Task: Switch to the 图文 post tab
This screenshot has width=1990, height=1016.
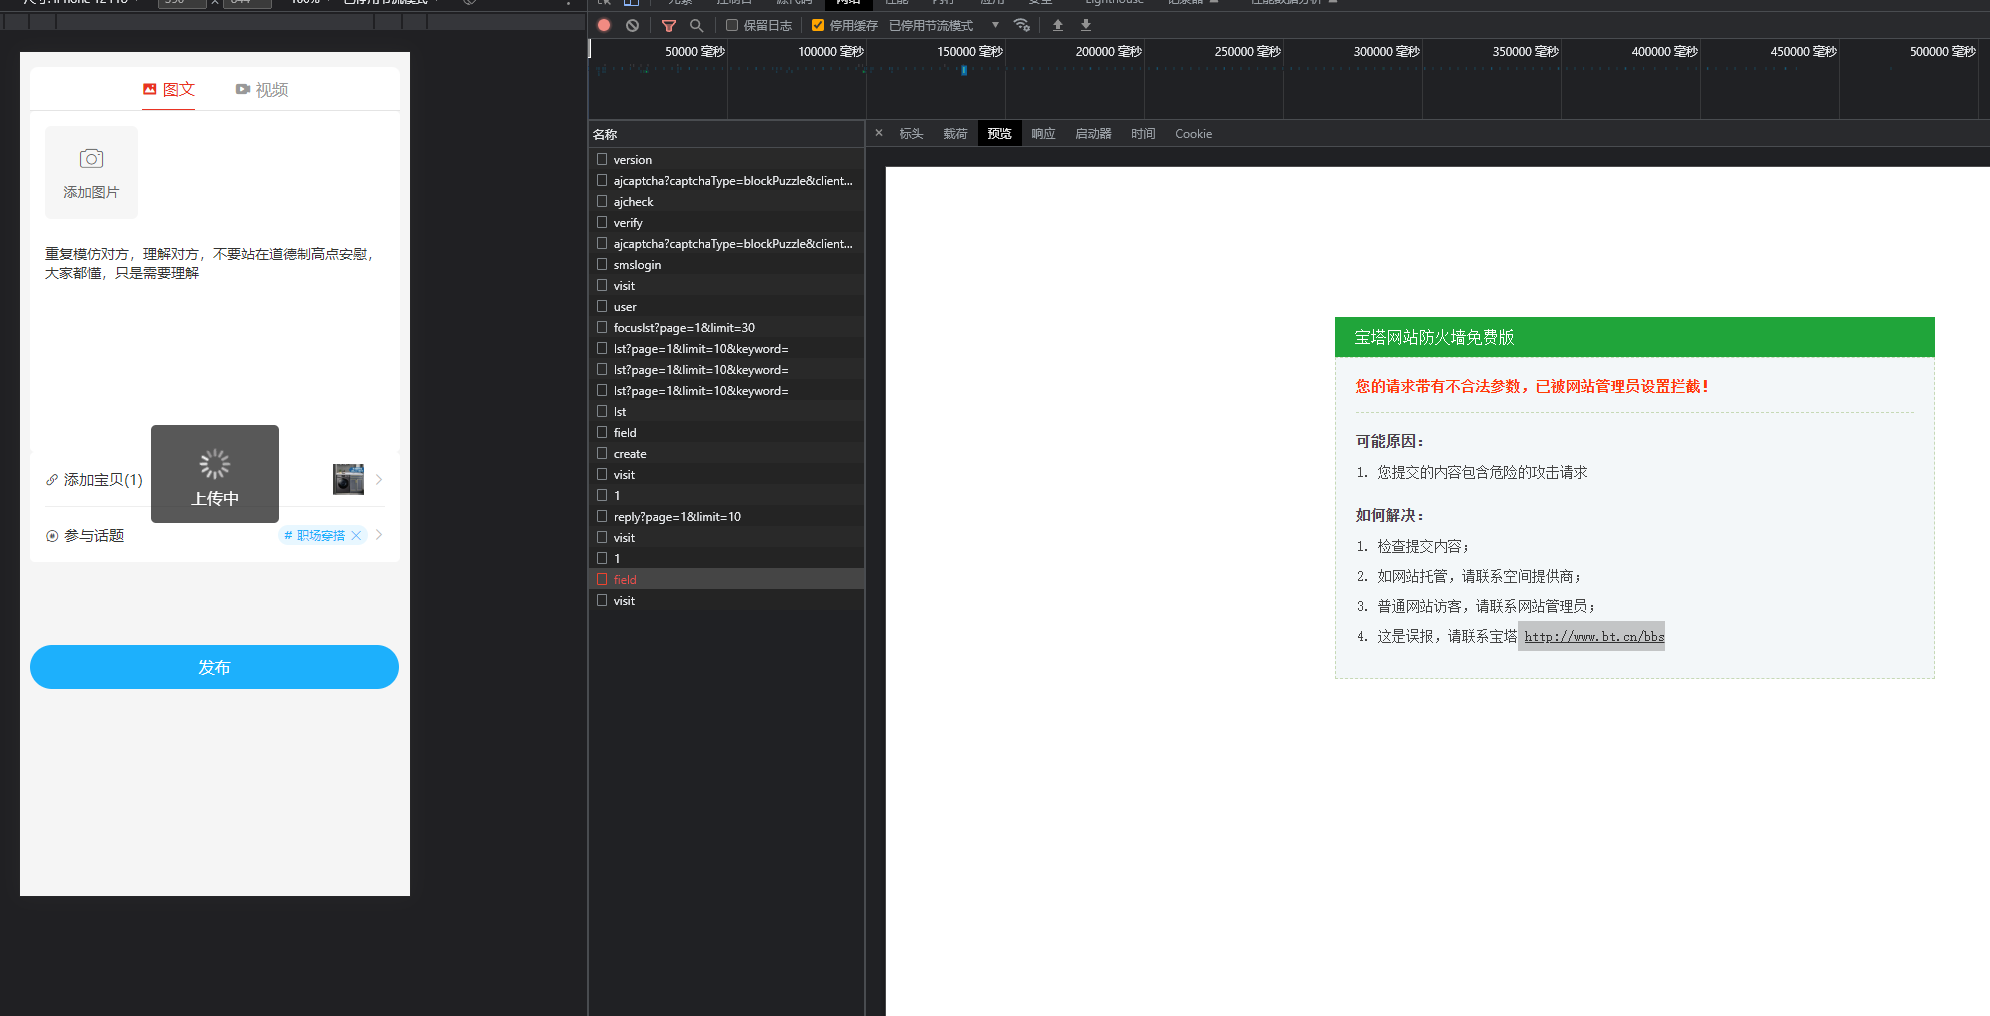Action: tap(168, 89)
